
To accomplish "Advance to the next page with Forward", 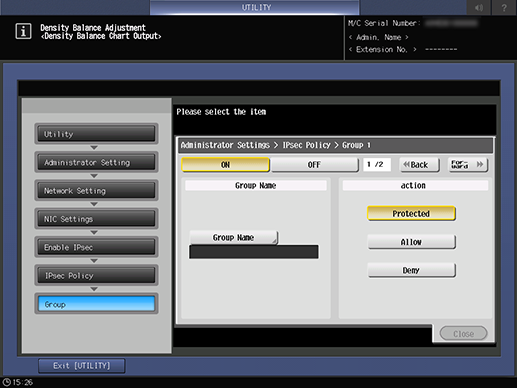I will [468, 165].
